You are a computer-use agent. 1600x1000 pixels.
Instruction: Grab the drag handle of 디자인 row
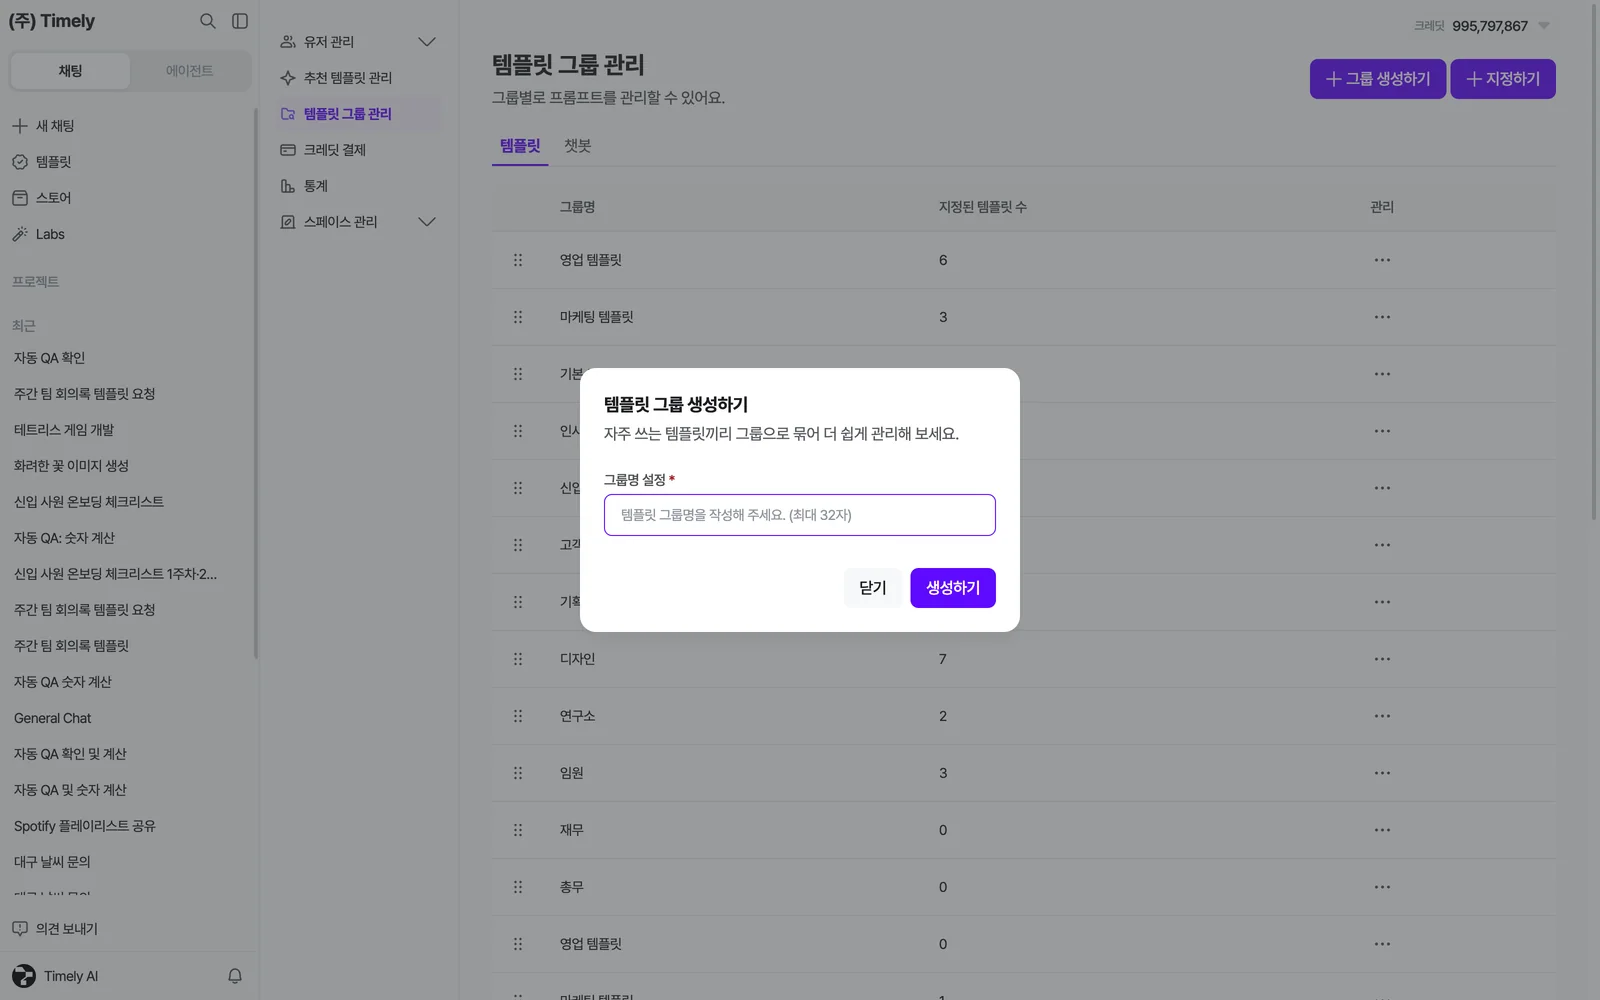click(x=518, y=659)
